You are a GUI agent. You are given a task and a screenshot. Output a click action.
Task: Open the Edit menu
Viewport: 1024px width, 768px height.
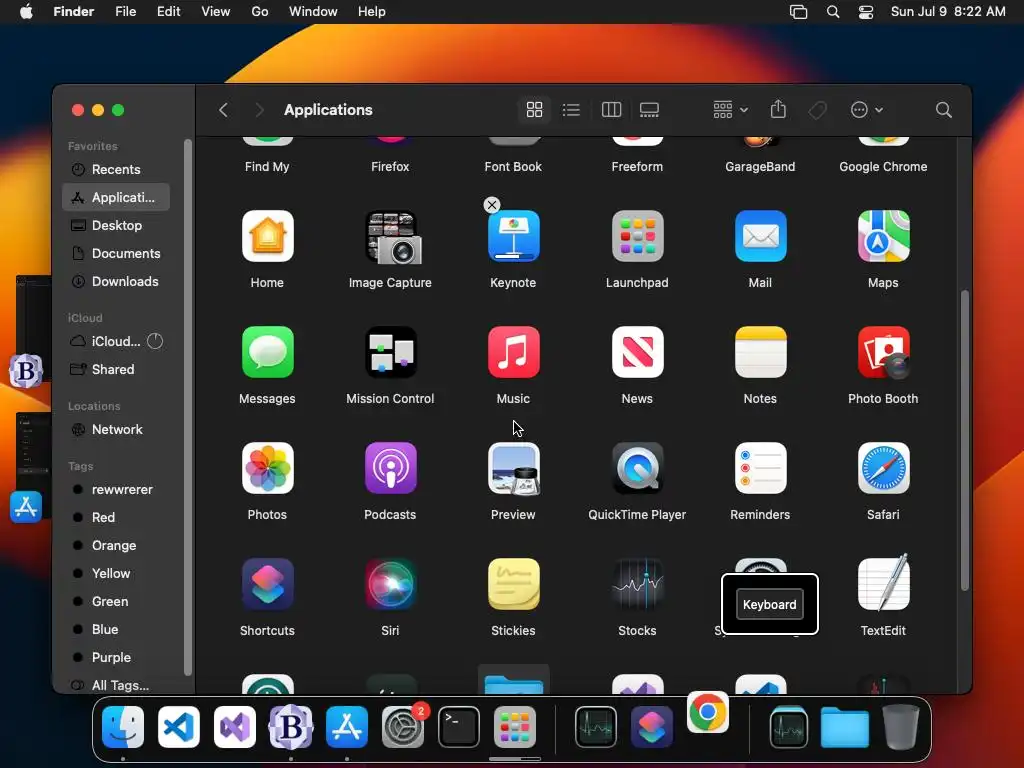point(168,12)
